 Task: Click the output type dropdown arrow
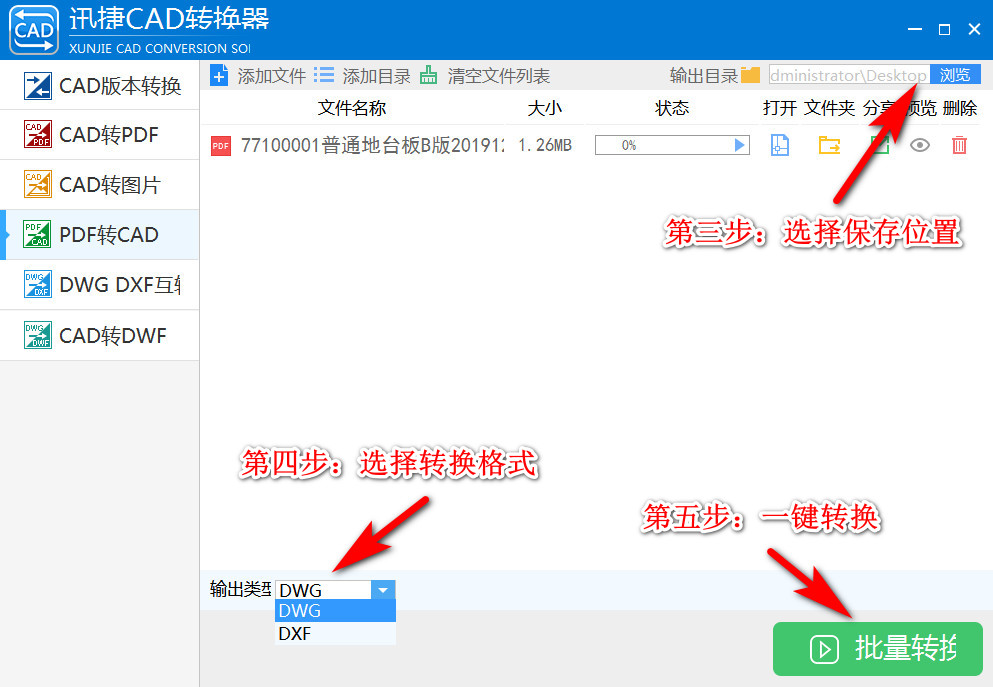[x=383, y=590]
